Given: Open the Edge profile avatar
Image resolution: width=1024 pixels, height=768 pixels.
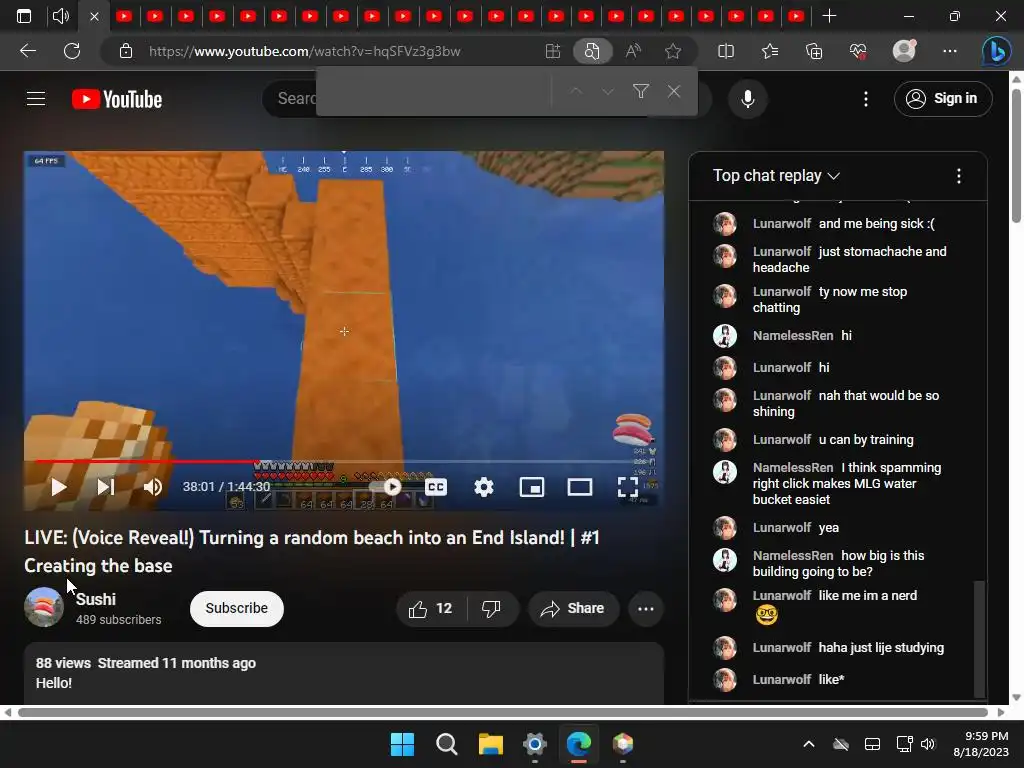Looking at the screenshot, I should point(904,50).
